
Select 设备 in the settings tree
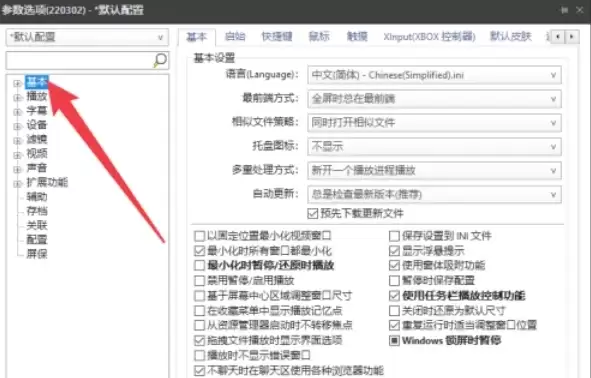[x=37, y=125]
